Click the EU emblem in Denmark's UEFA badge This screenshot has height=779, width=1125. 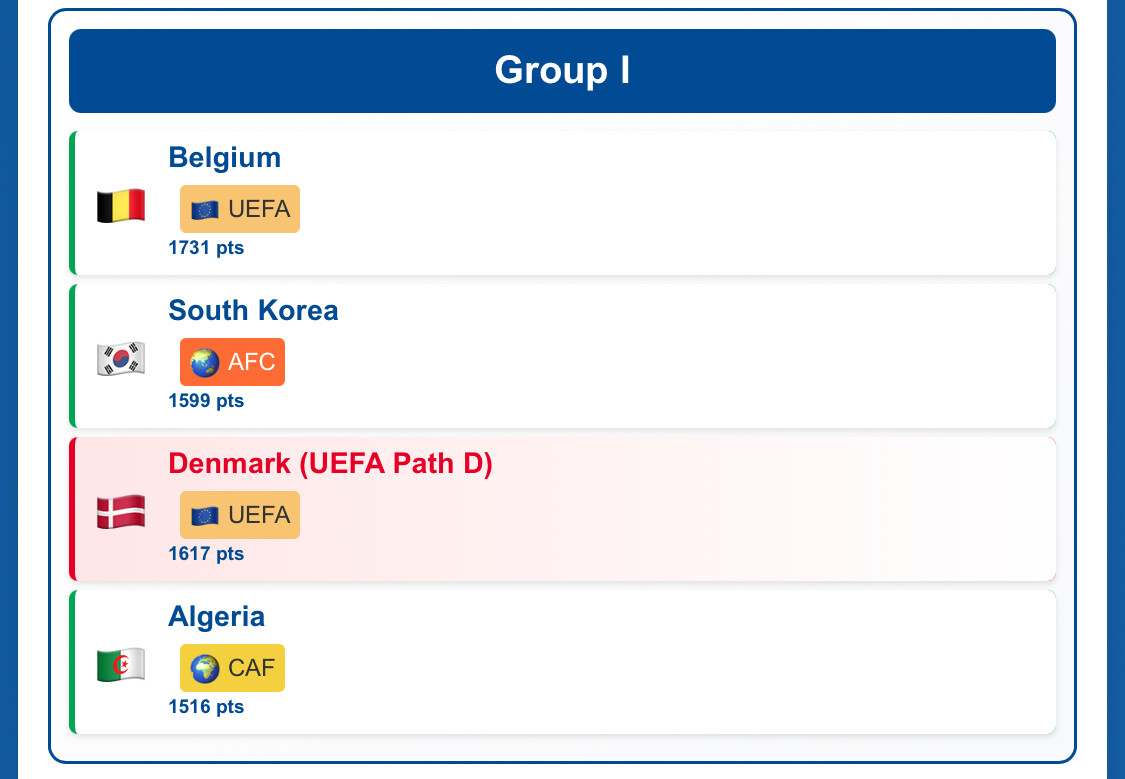click(x=205, y=516)
